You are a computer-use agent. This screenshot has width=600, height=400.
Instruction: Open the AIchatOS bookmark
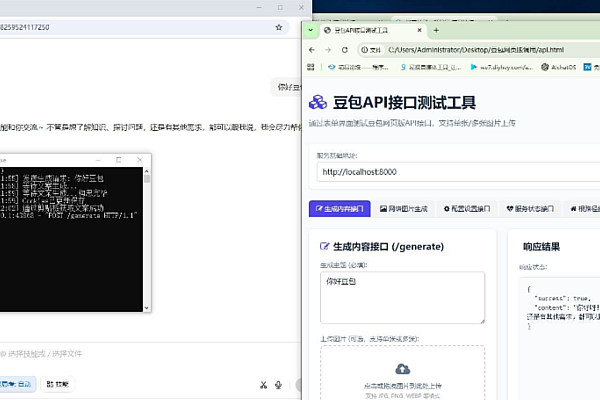(559, 67)
